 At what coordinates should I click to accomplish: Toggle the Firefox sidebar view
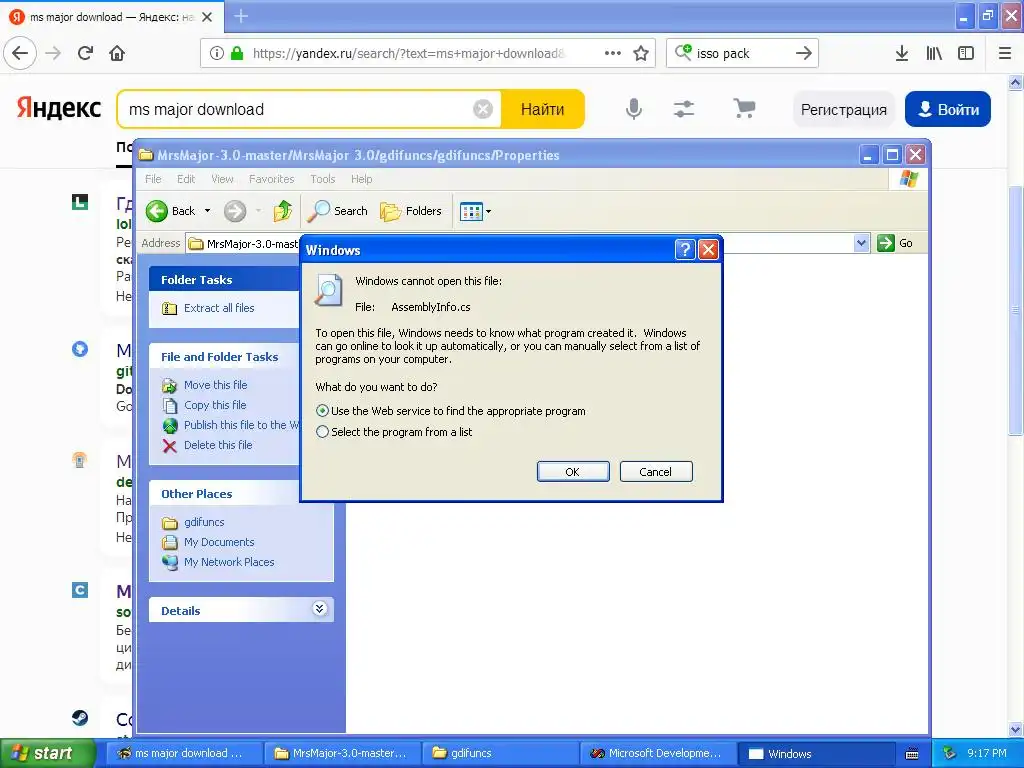click(x=966, y=53)
